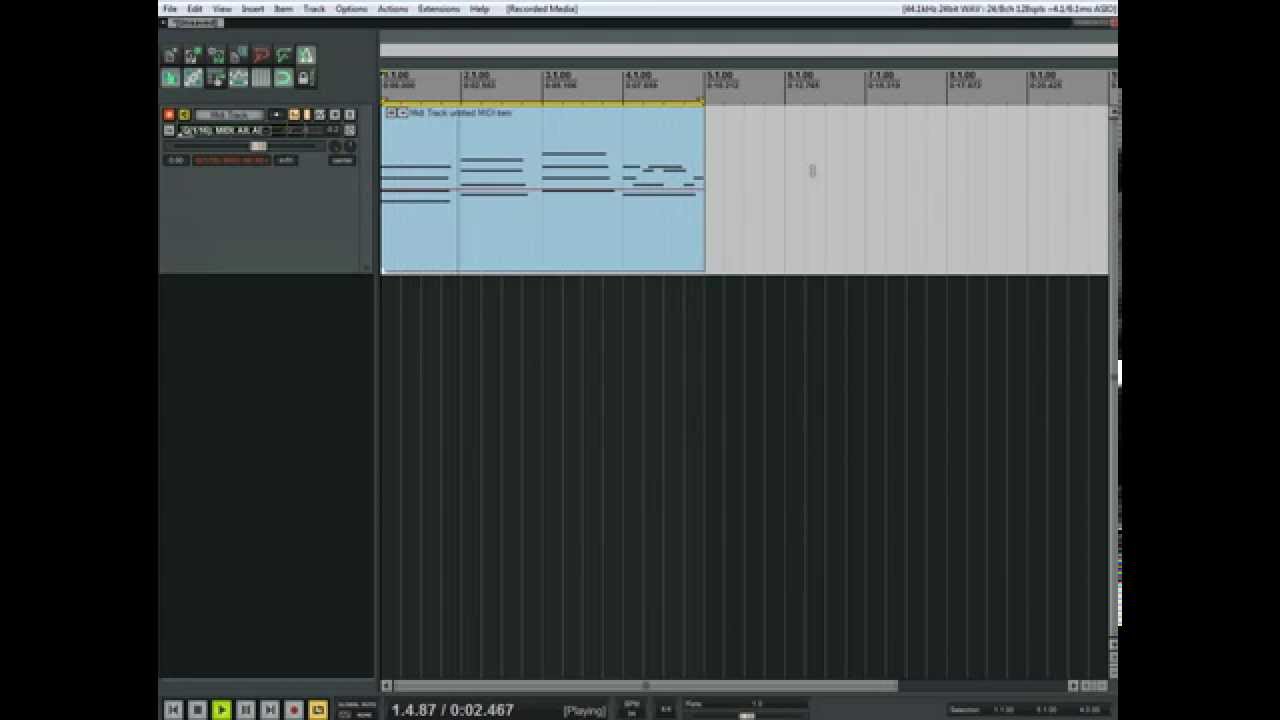Toggle the track's yellow input monitoring button
Screen dimensions: 1280x720
pos(184,115)
